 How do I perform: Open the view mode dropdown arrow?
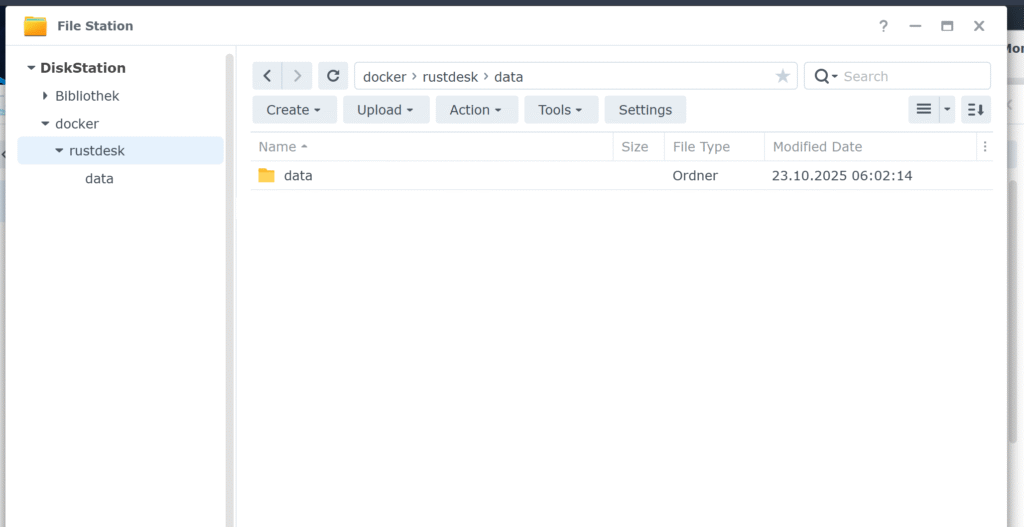point(947,110)
